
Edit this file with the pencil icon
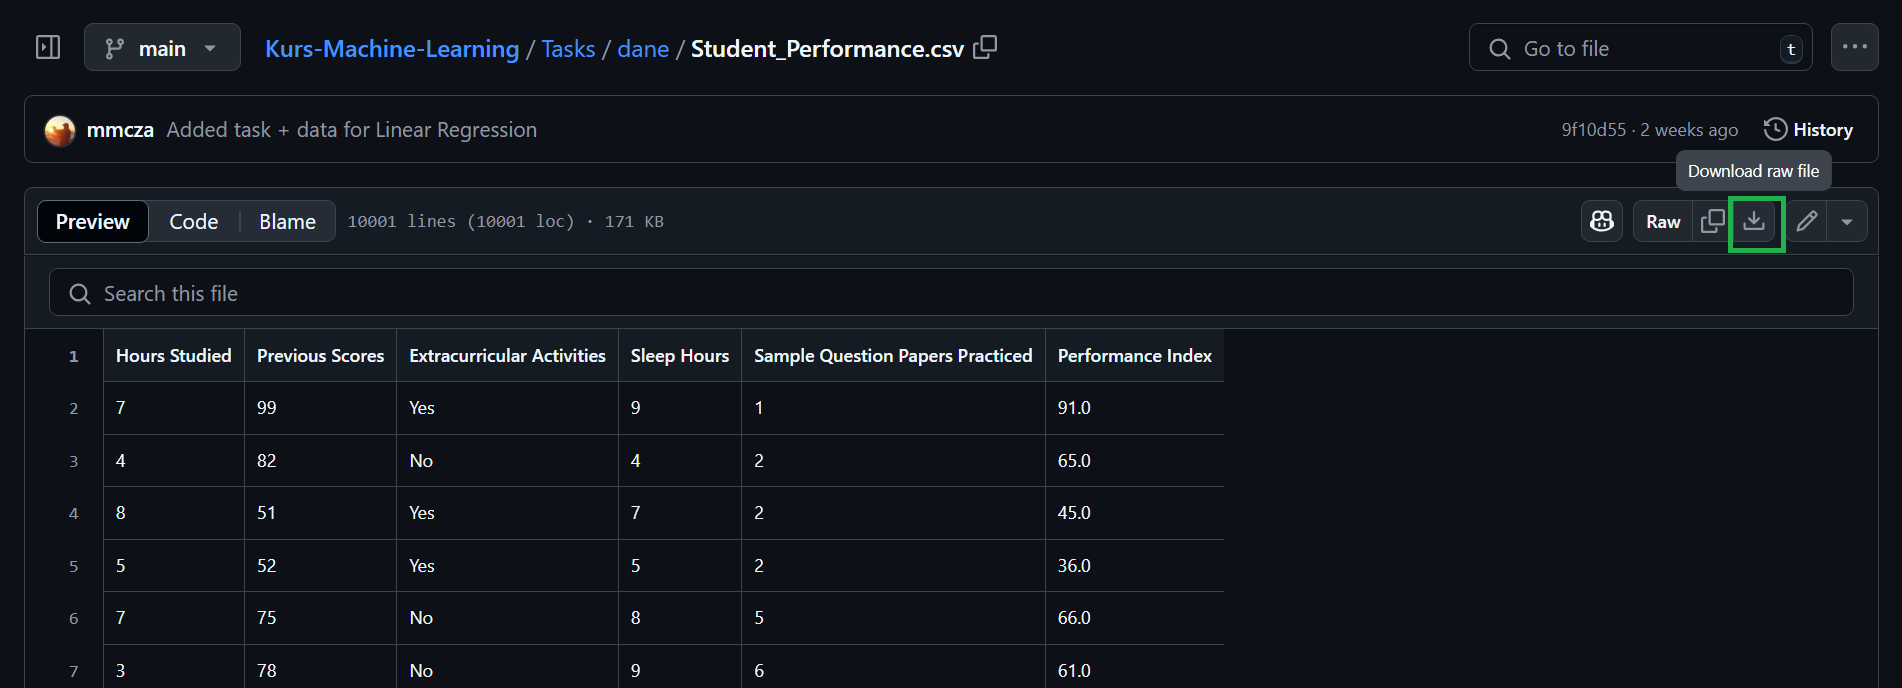(x=1806, y=221)
